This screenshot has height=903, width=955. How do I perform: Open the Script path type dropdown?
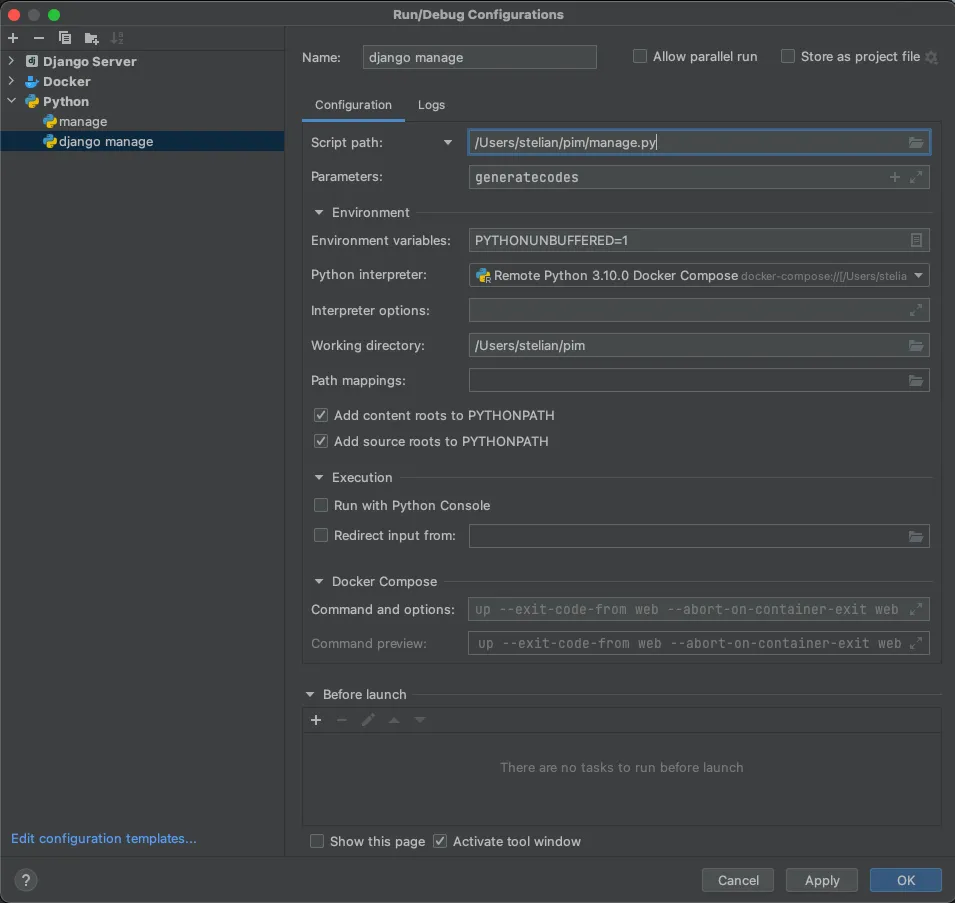[448, 142]
